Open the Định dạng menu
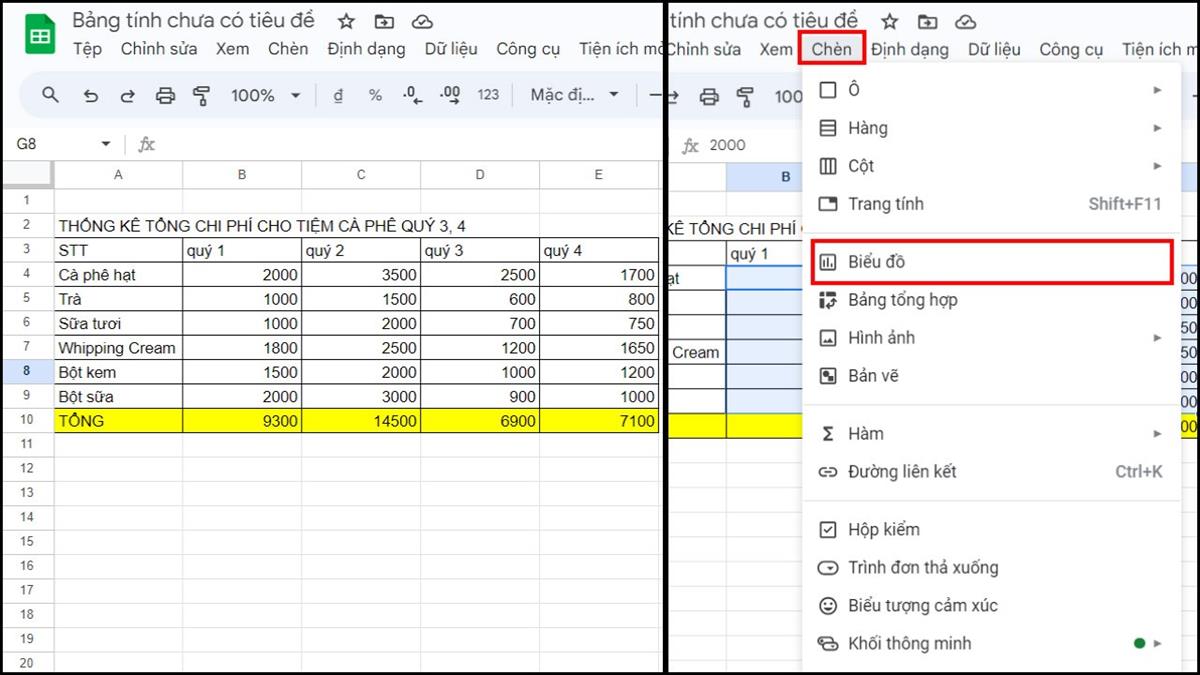 tap(365, 48)
